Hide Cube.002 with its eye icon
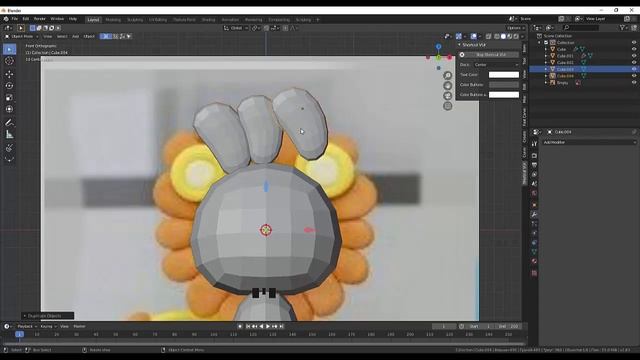The width and height of the screenshot is (640, 360). pyautogui.click(x=634, y=62)
